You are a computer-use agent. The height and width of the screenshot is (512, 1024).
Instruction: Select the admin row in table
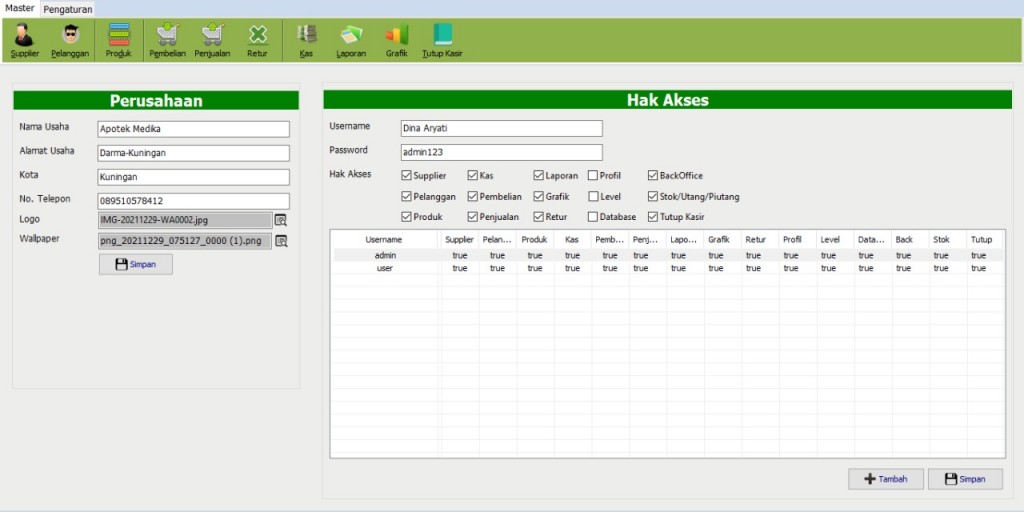[x=385, y=255]
